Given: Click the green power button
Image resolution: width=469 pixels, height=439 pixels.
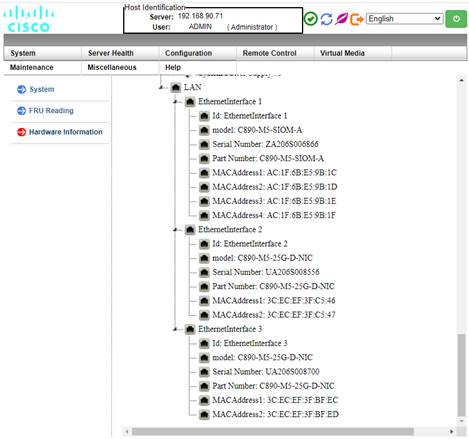Looking at the screenshot, I should (456, 19).
